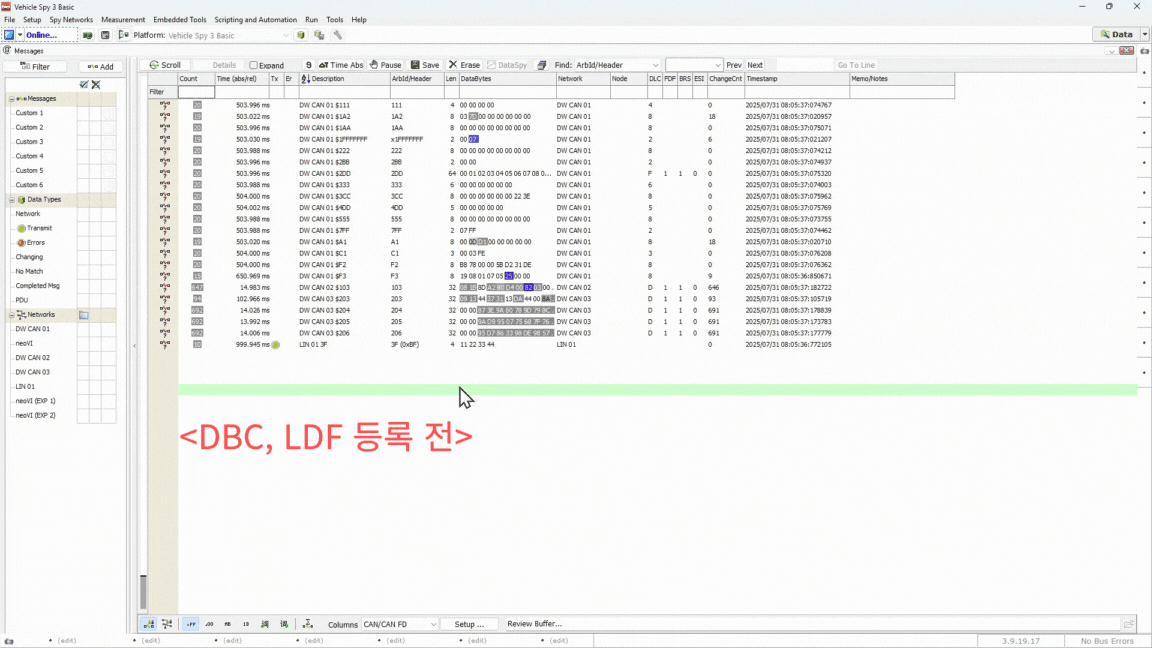Click the vertical scrollbar thumb at left of the message list
The height and width of the screenshot is (648, 1152).
pyautogui.click(x=143, y=591)
